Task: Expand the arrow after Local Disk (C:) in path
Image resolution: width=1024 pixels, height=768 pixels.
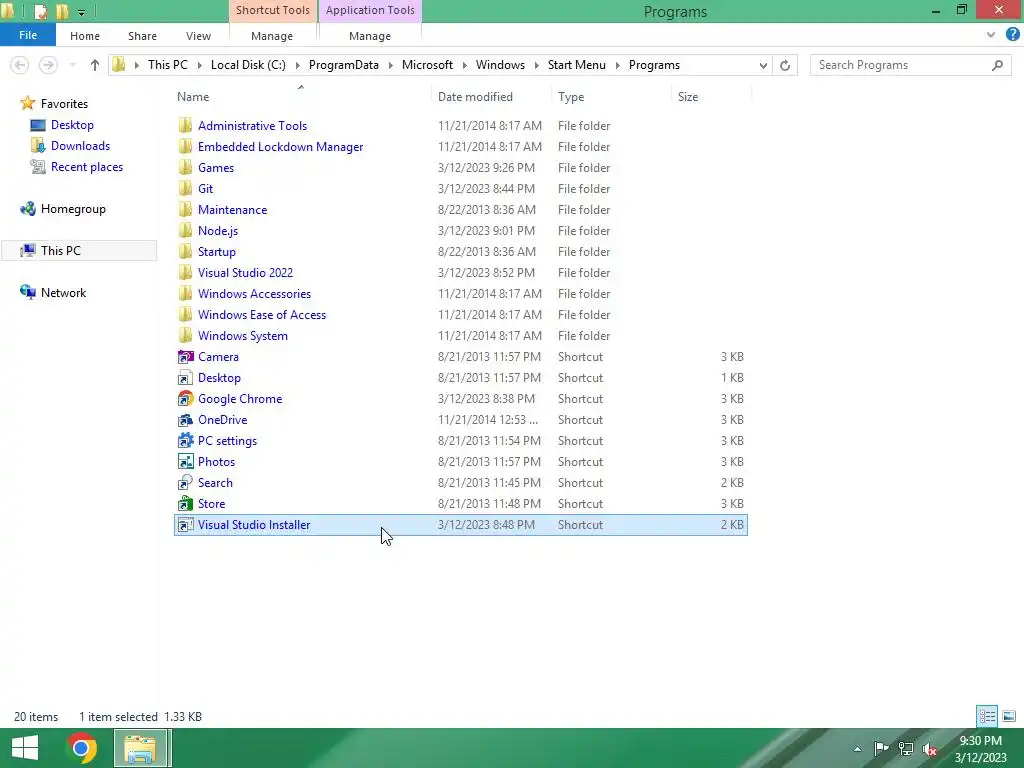Action: click(x=298, y=65)
